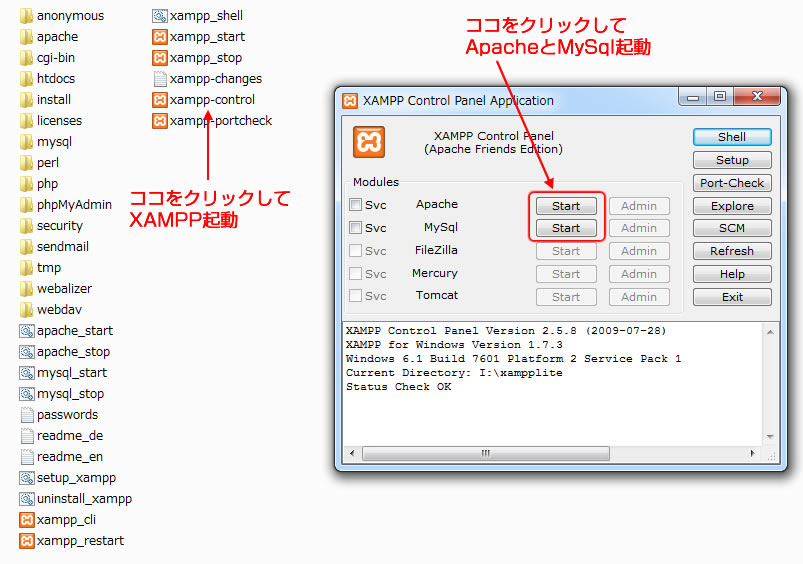Viewport: 803px width, 564px height.
Task: Select the xampp_cli application icon
Action: tap(27, 520)
